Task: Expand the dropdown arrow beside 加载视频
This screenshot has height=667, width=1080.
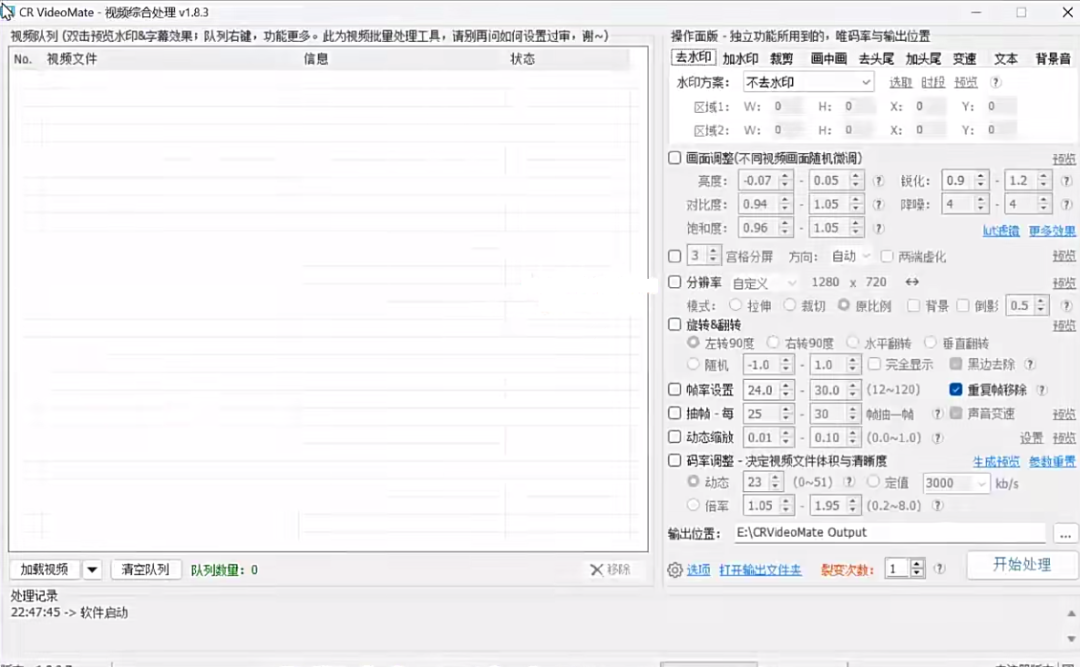Action: [92, 568]
